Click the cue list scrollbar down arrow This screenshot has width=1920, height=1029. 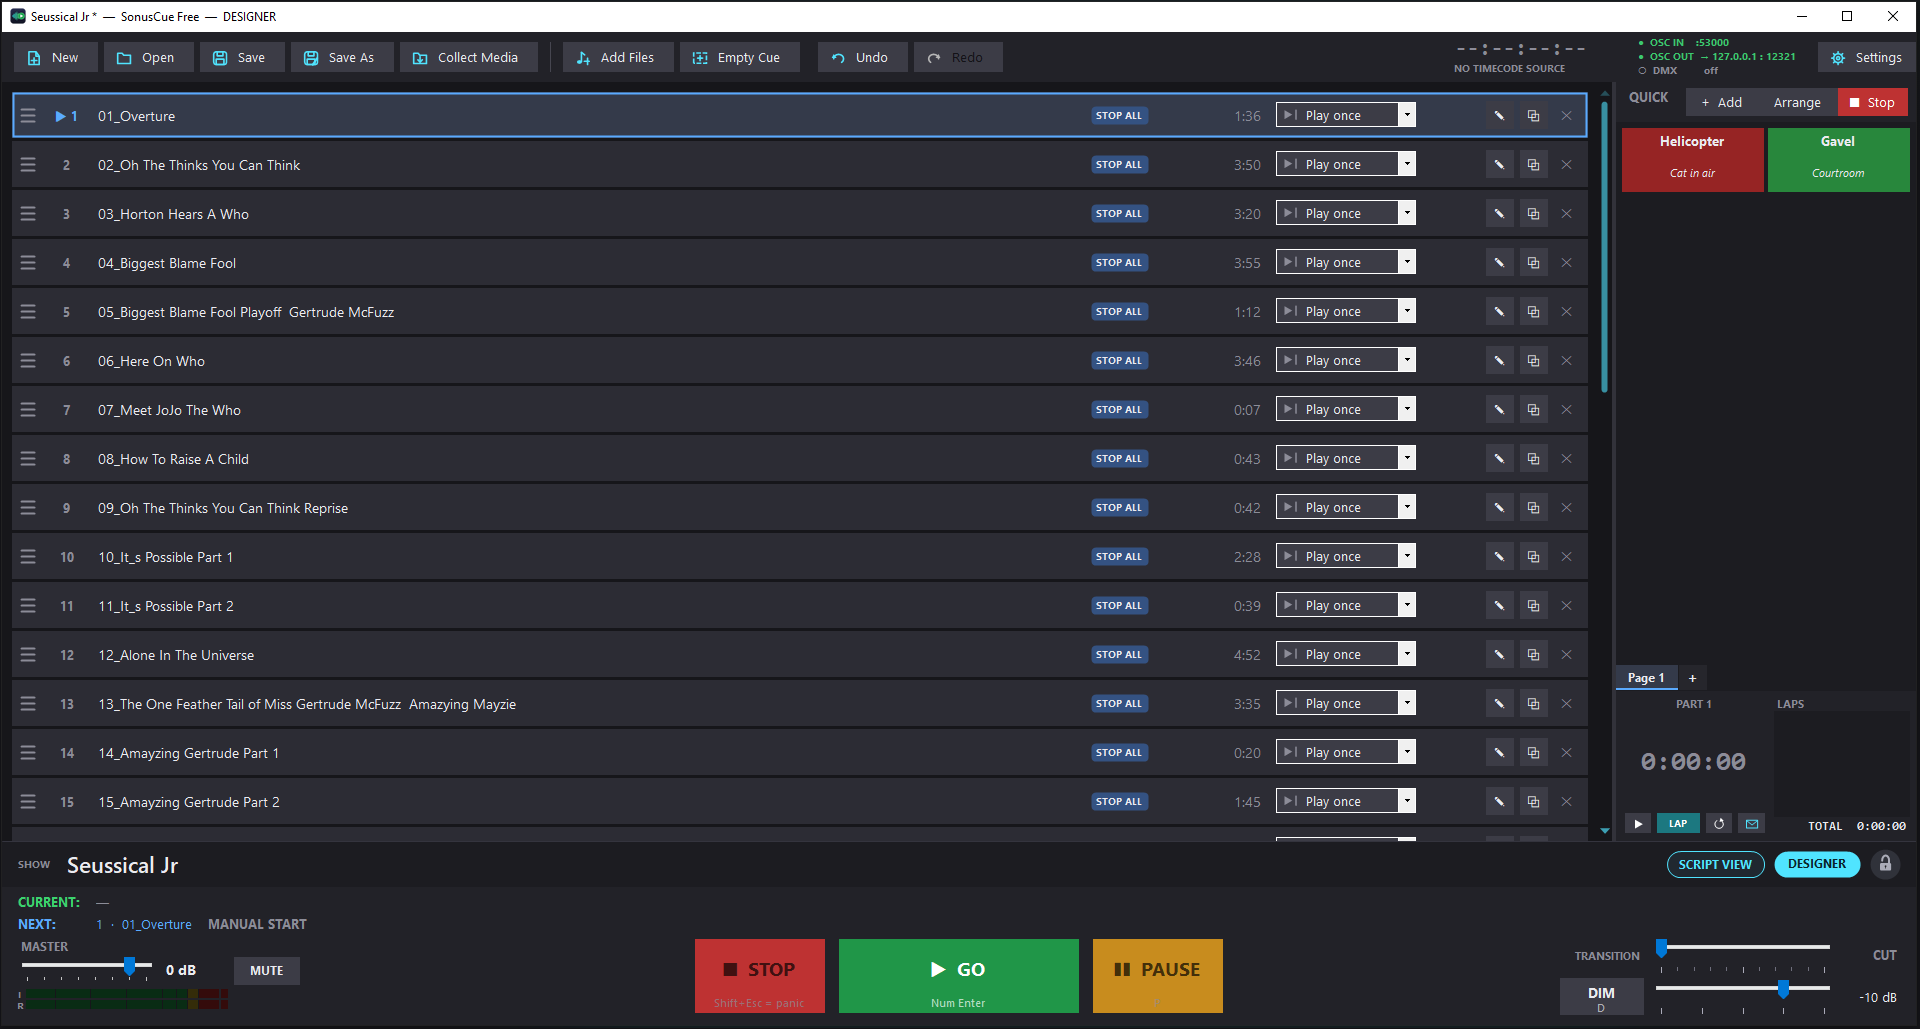(1605, 831)
